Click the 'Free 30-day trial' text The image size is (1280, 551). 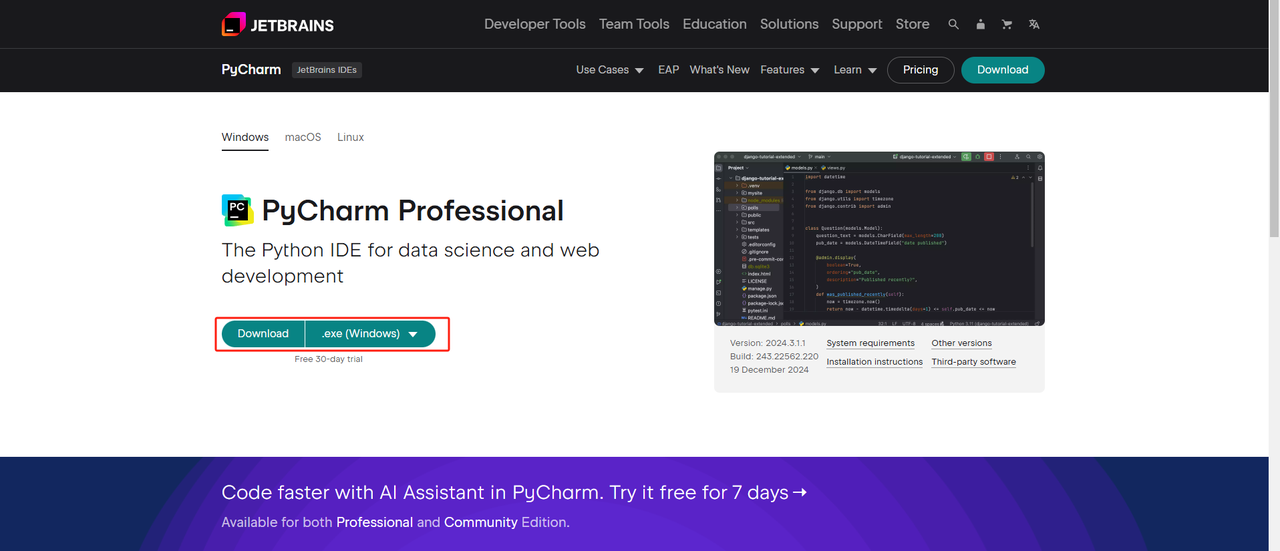click(x=329, y=359)
